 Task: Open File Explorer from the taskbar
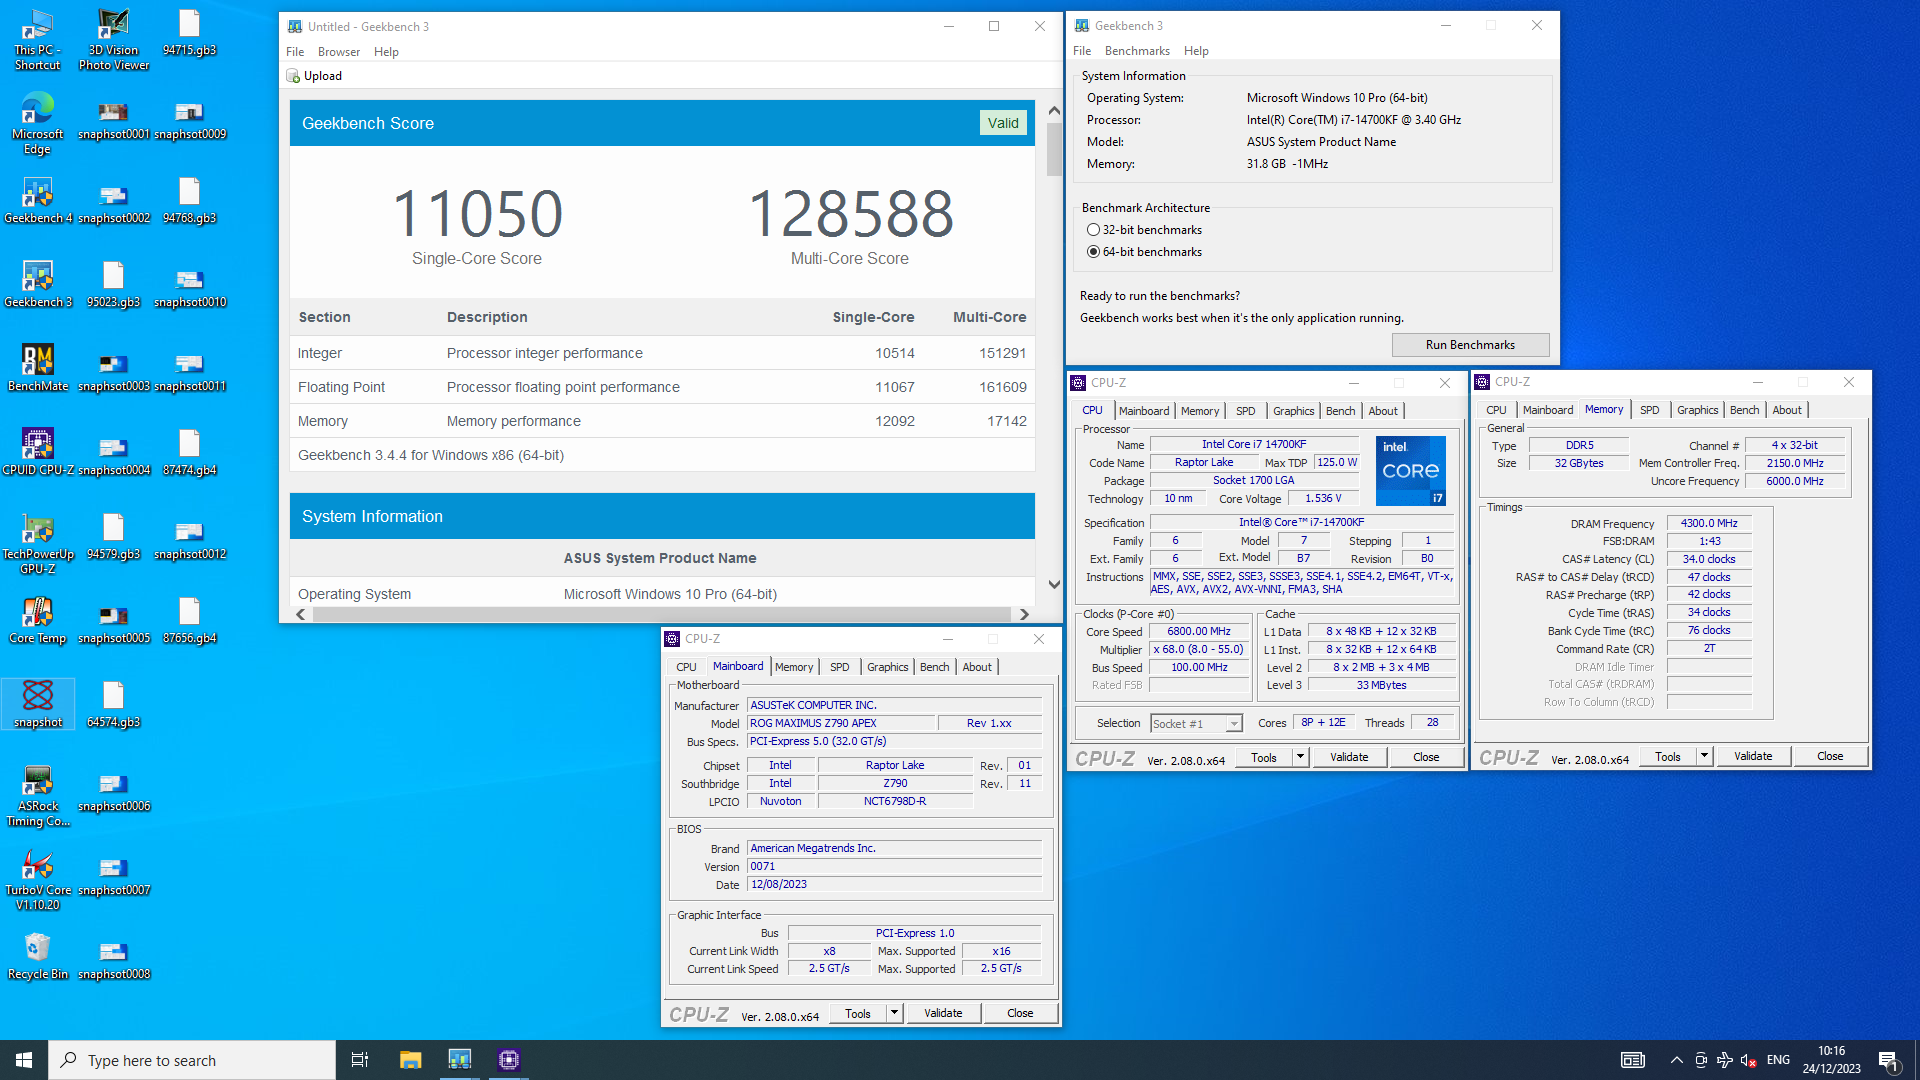click(410, 1060)
